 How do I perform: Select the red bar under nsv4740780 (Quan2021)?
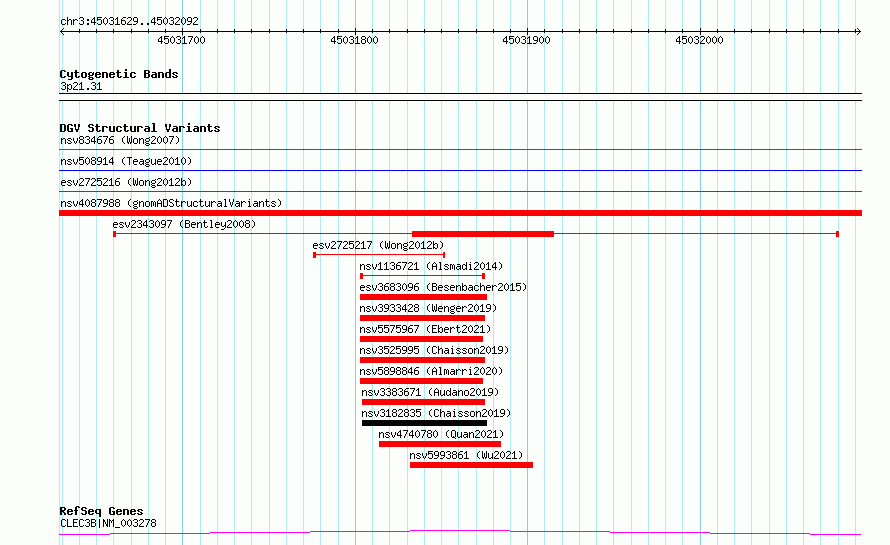(440, 444)
